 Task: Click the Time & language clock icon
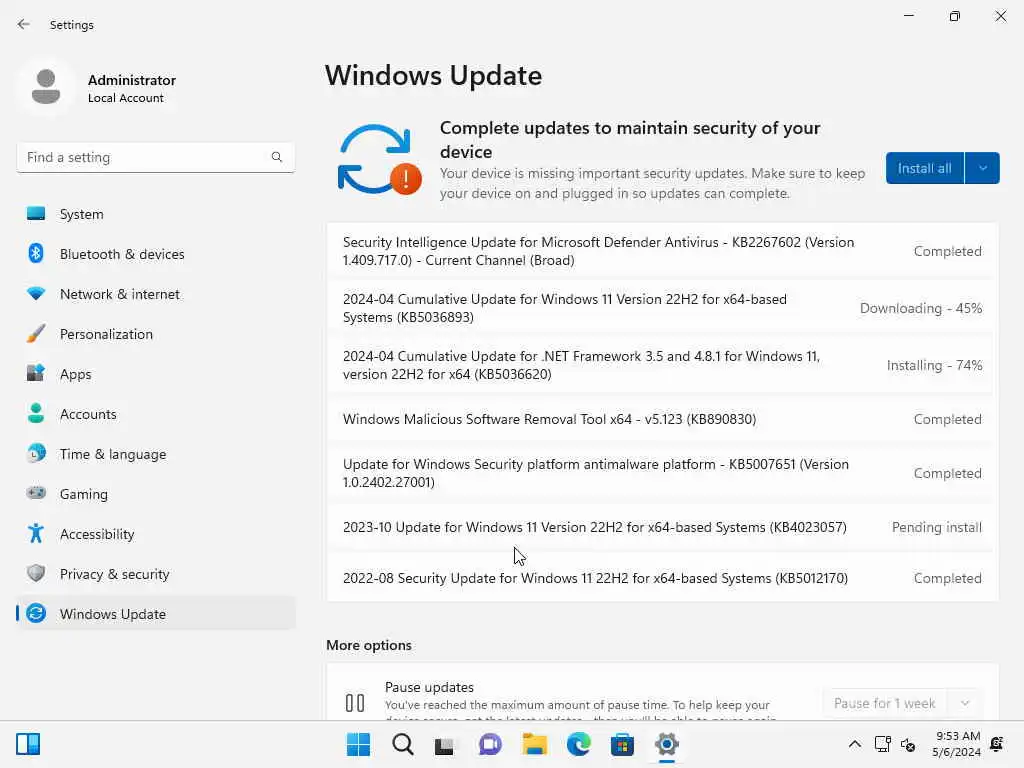36,453
